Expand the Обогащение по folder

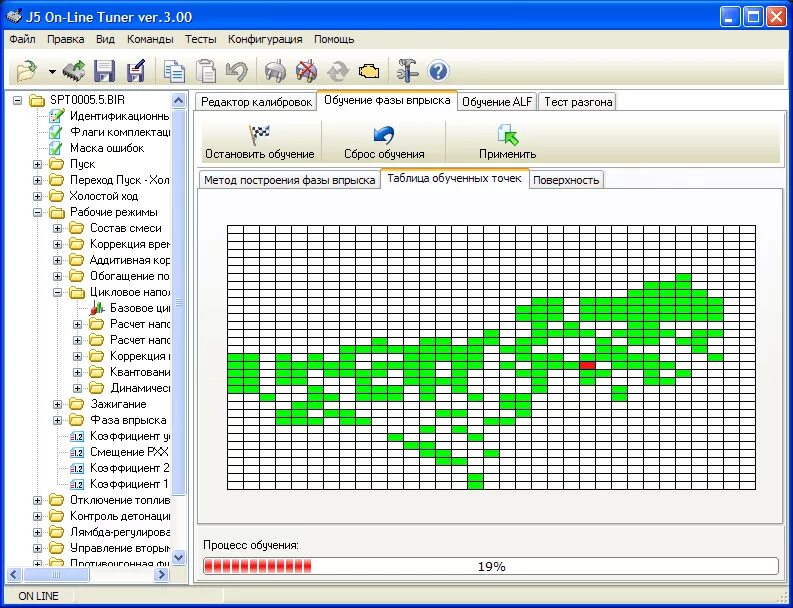(x=58, y=277)
